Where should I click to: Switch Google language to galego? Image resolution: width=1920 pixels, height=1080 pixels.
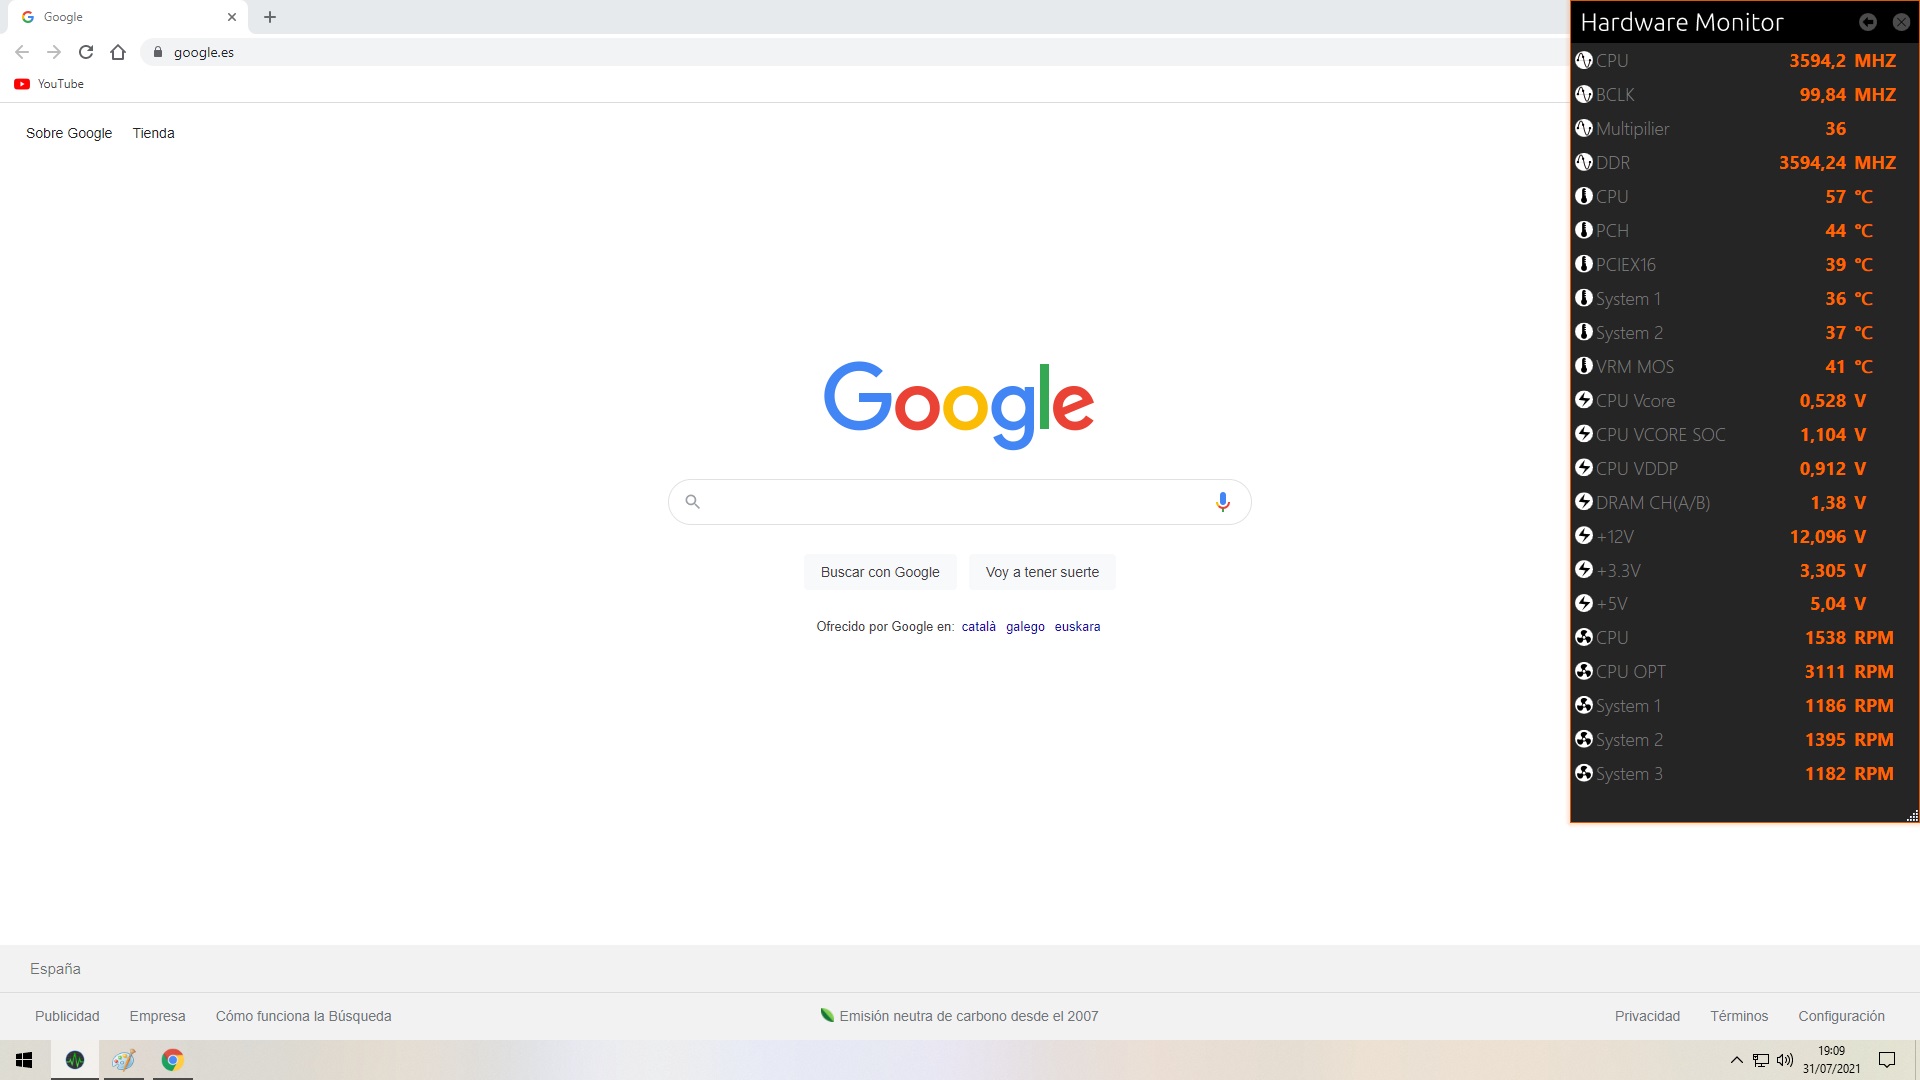pos(1025,627)
